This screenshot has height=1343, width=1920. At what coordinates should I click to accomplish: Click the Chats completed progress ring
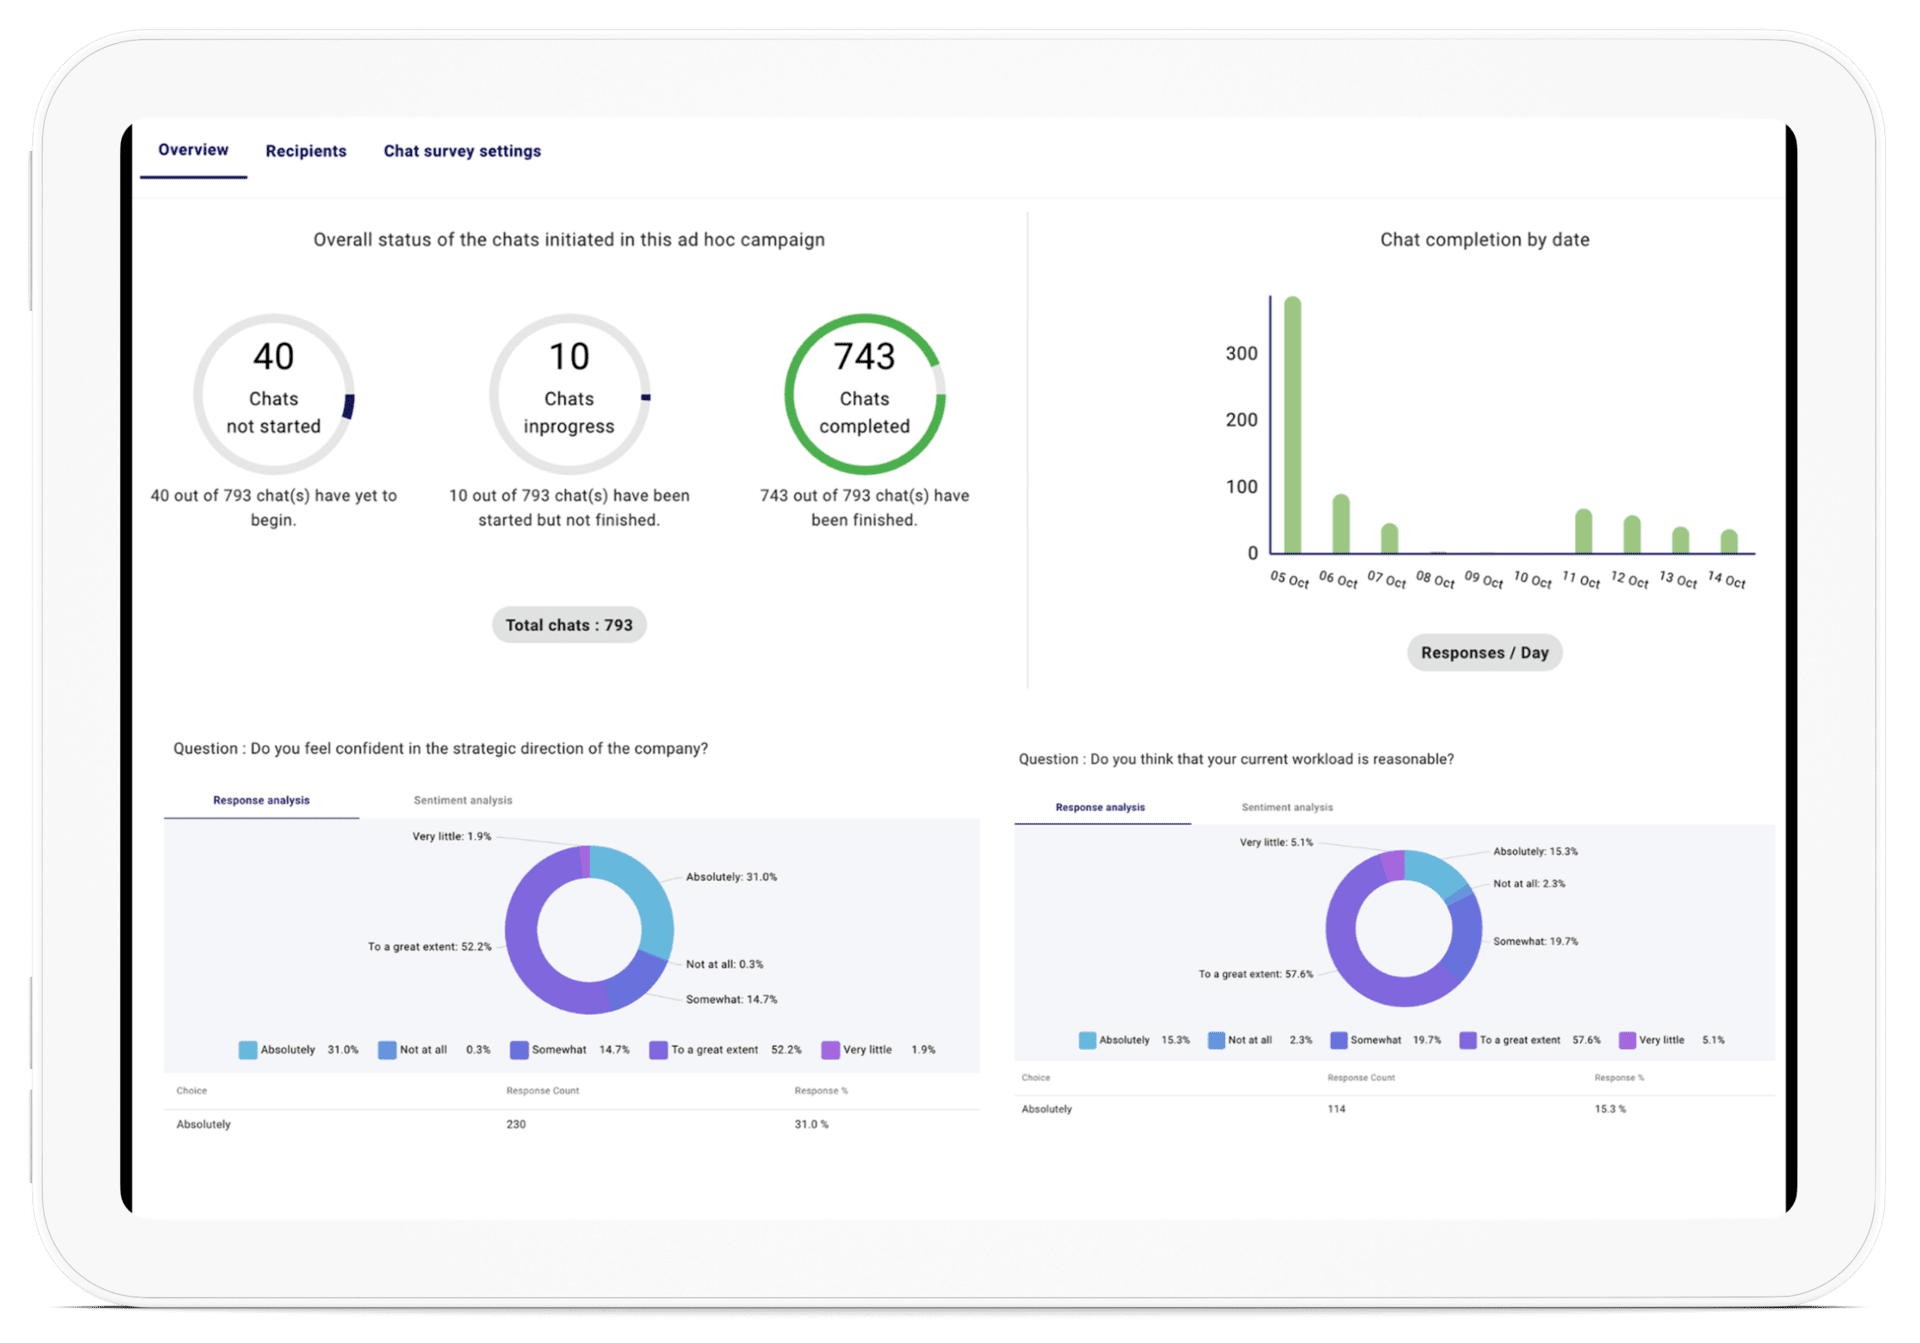[864, 395]
